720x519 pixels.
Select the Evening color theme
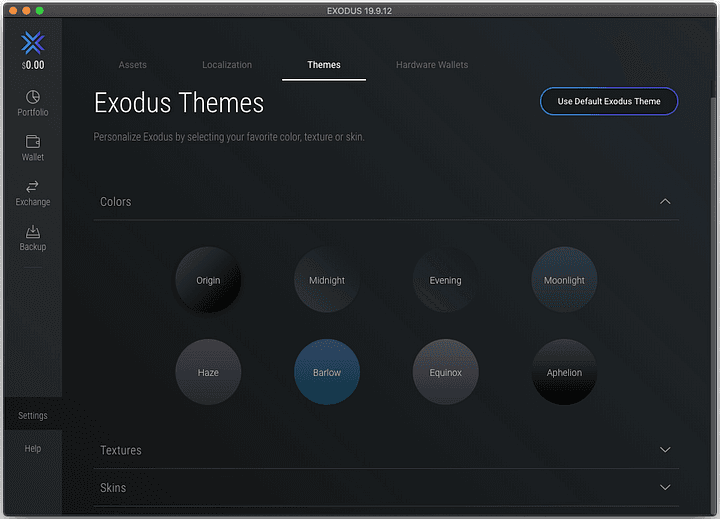(445, 280)
